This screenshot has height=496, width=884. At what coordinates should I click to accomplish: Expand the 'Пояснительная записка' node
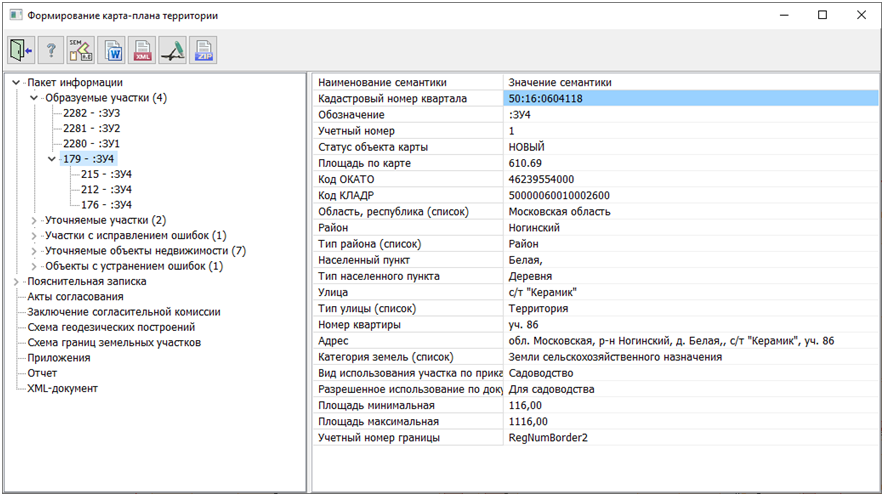[17, 282]
